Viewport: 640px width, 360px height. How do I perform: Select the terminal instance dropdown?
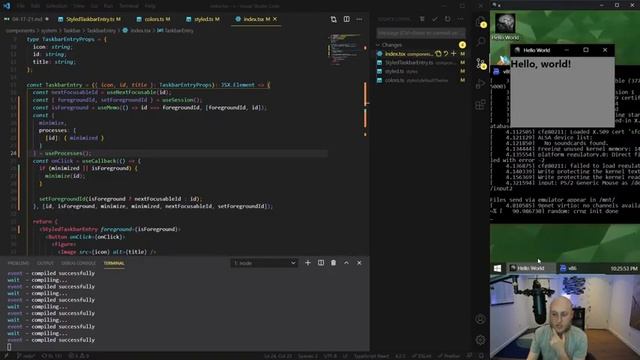pos(264,263)
